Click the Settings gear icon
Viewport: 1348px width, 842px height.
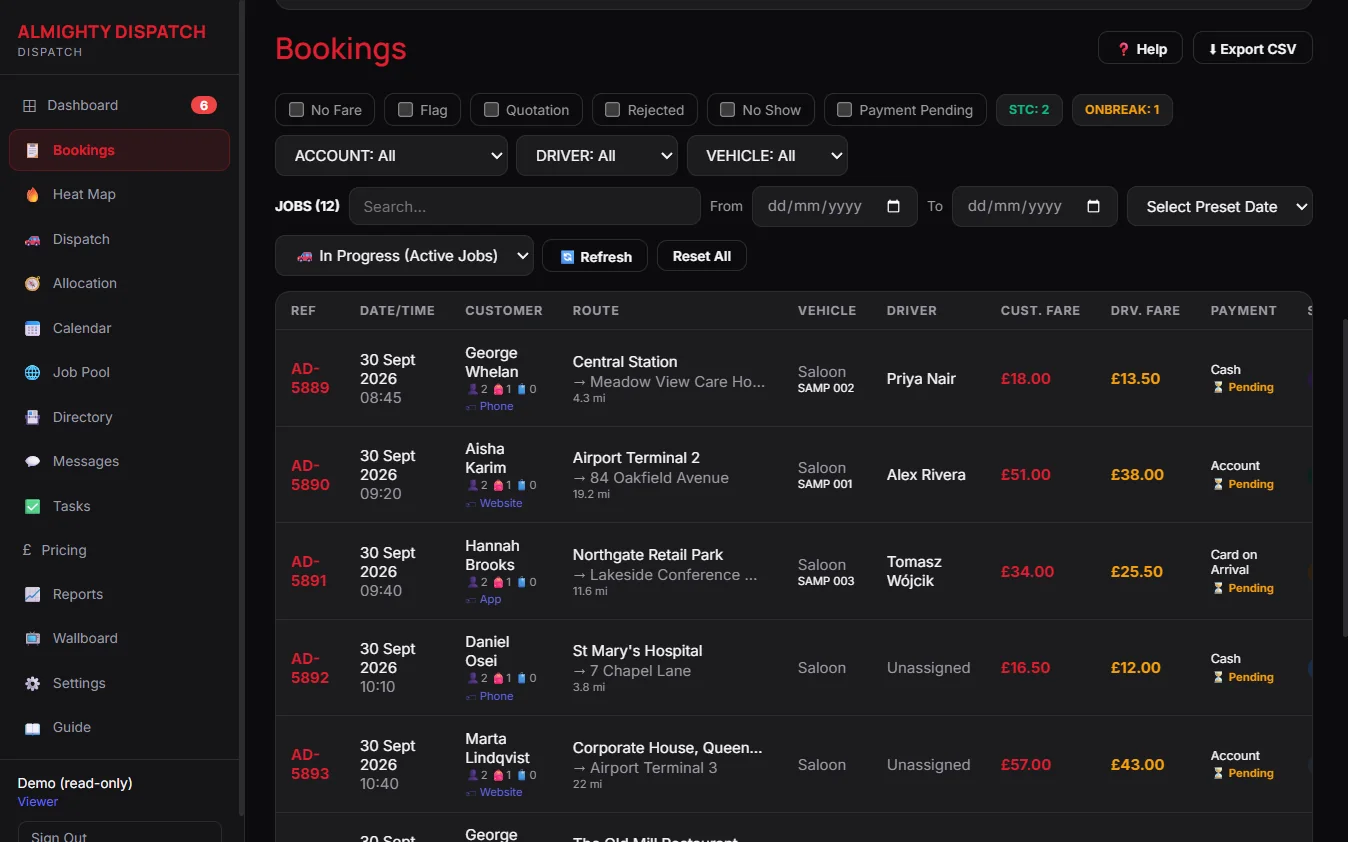pyautogui.click(x=33, y=683)
